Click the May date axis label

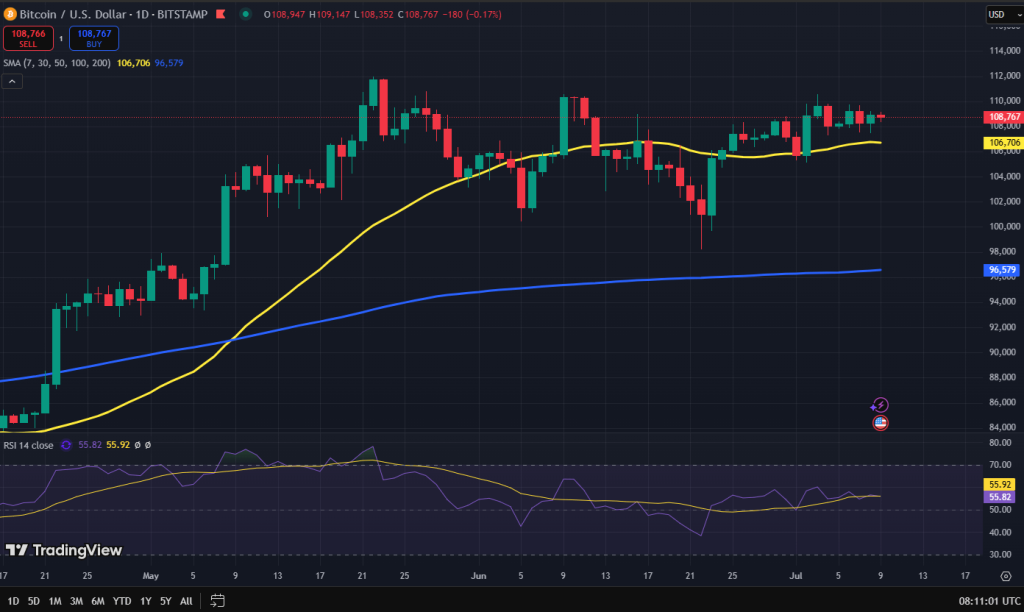(x=151, y=576)
